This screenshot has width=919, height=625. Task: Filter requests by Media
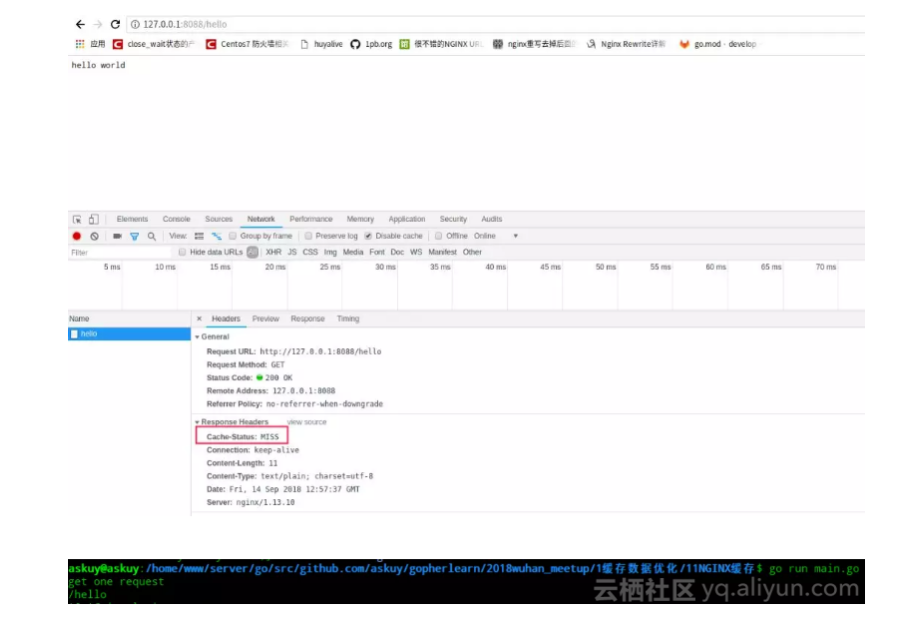click(x=353, y=252)
